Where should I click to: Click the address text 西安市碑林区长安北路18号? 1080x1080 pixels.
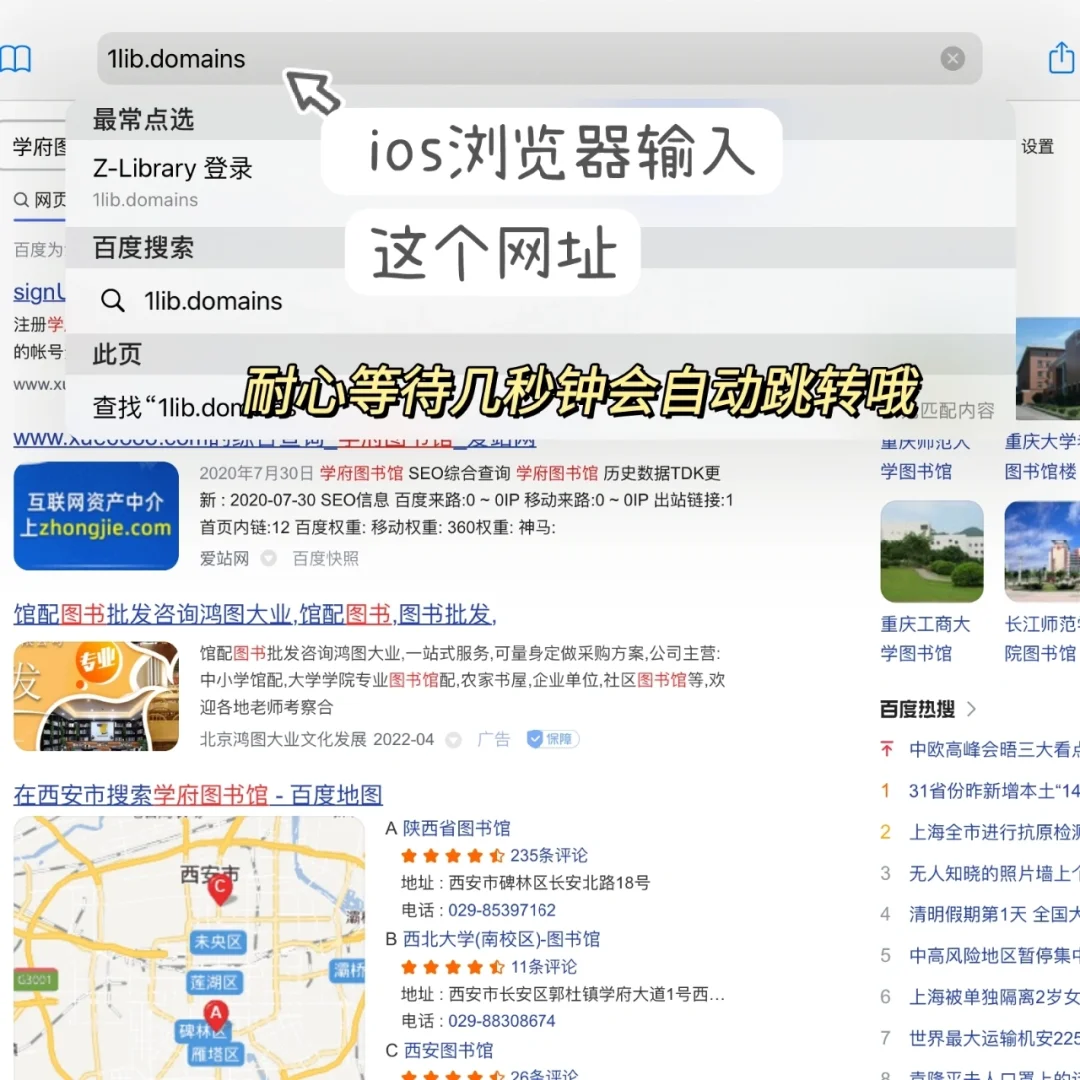549,882
